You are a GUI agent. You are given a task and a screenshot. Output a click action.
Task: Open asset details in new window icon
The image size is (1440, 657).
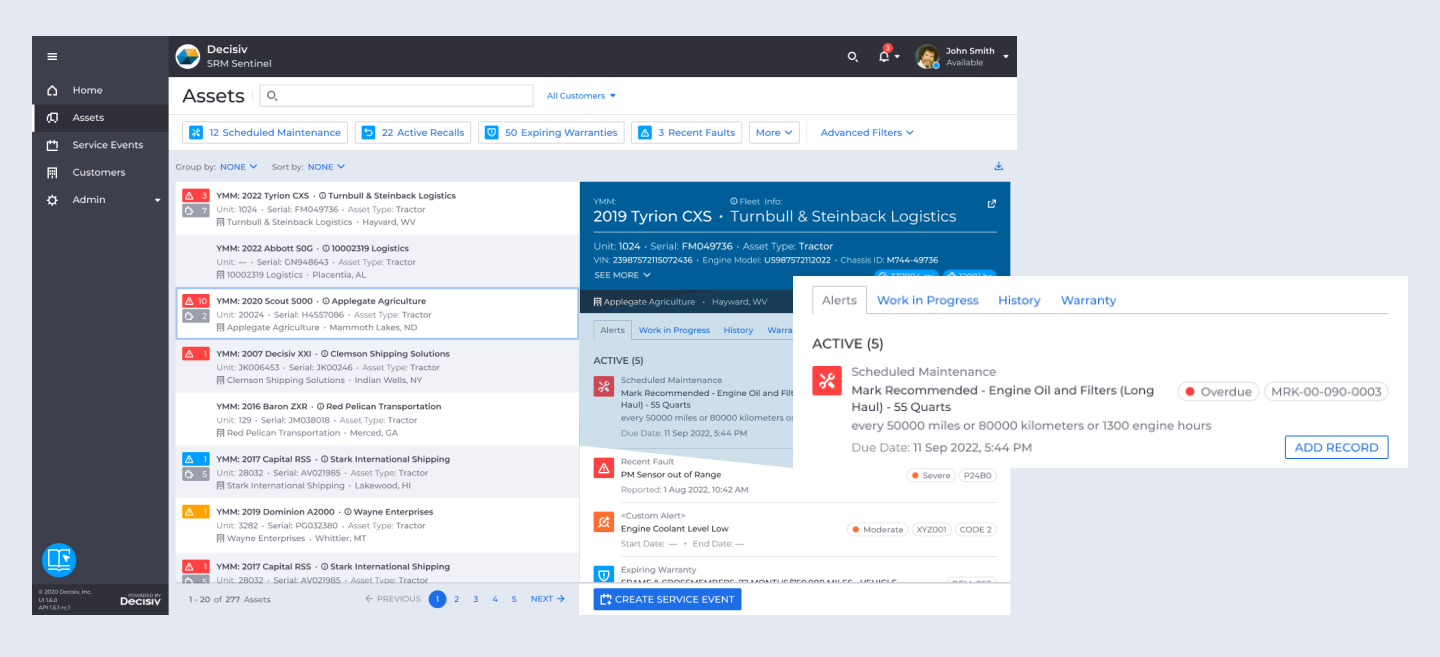(992, 204)
